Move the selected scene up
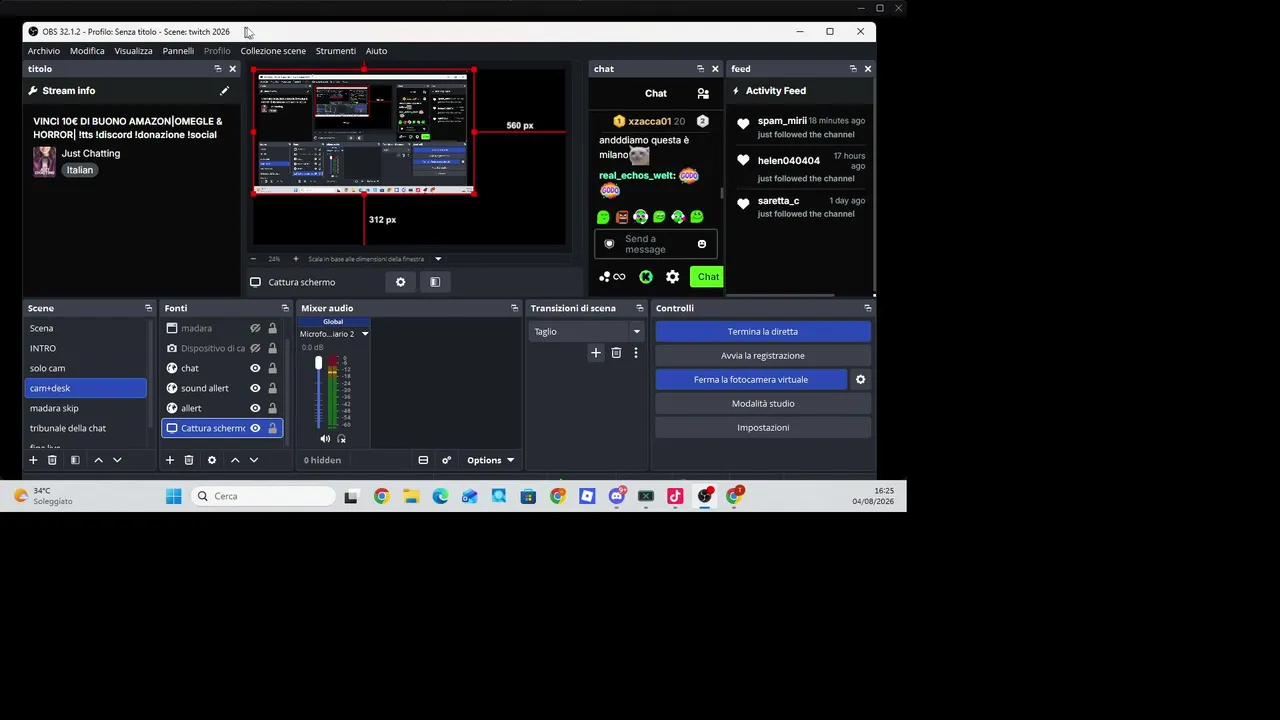Image resolution: width=1280 pixels, height=720 pixels. coord(98,460)
